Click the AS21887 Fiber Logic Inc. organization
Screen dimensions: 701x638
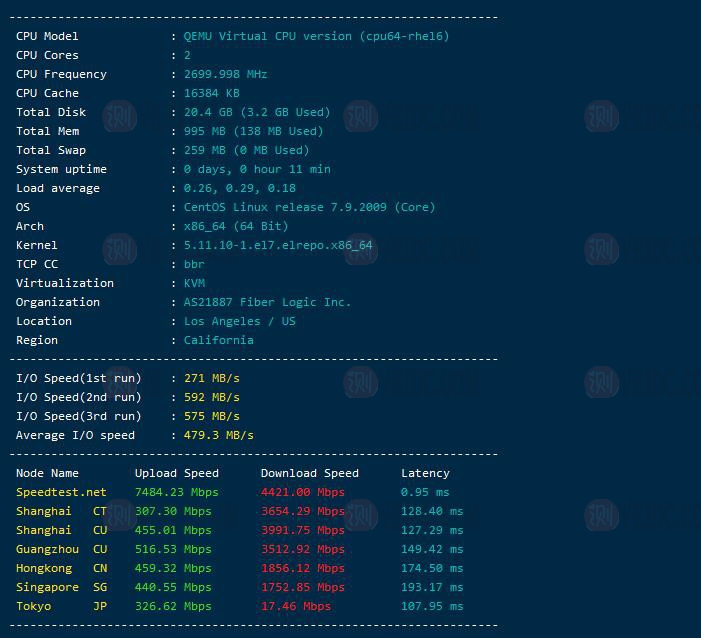267,302
